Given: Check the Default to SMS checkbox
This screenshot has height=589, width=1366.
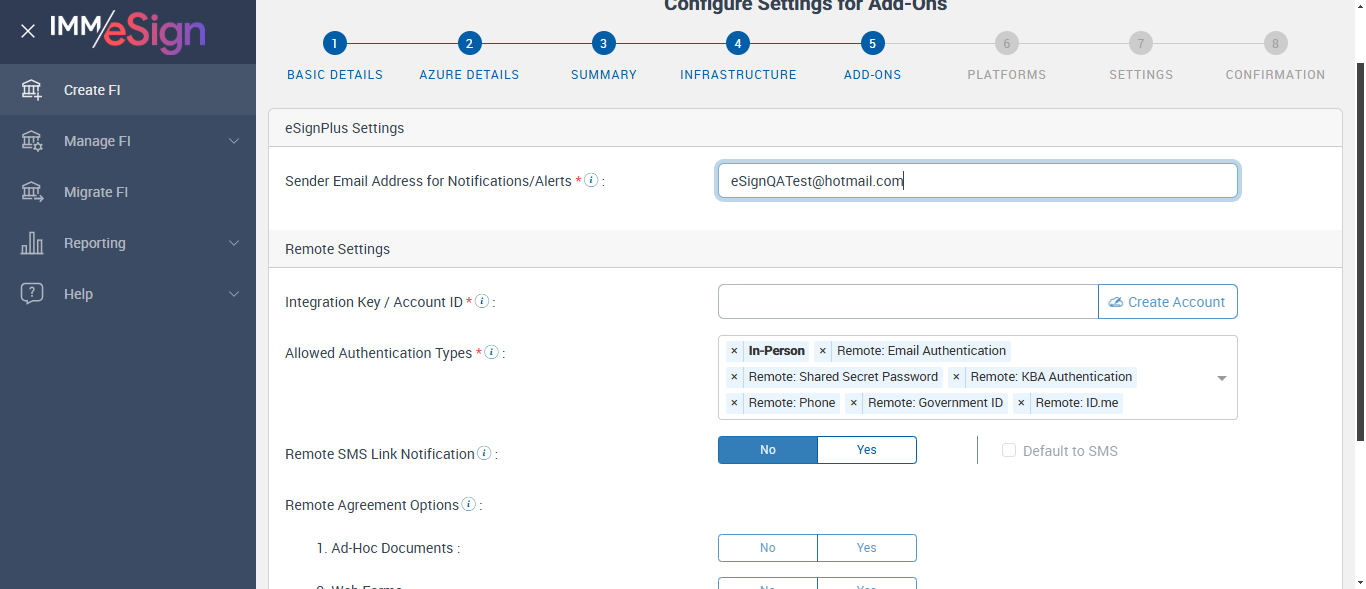Looking at the screenshot, I should point(1009,451).
